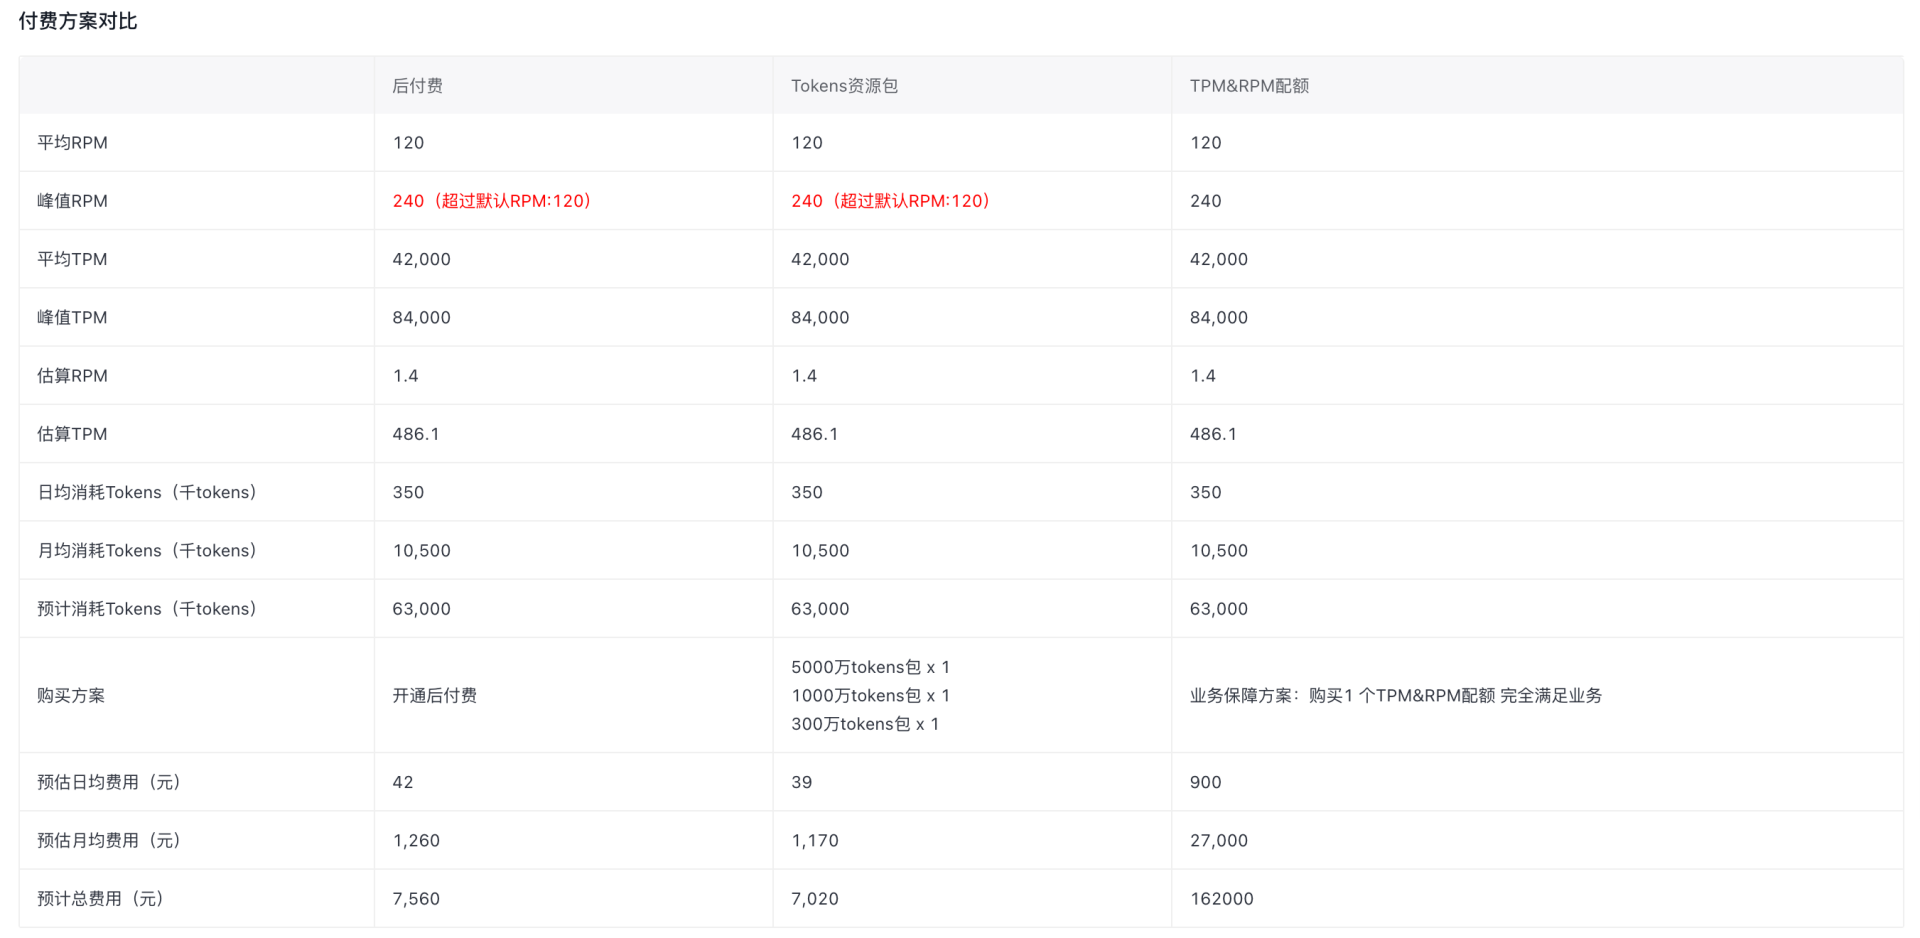
Task: Click the 预估日均费用 value 900
Action: [x=1205, y=782]
